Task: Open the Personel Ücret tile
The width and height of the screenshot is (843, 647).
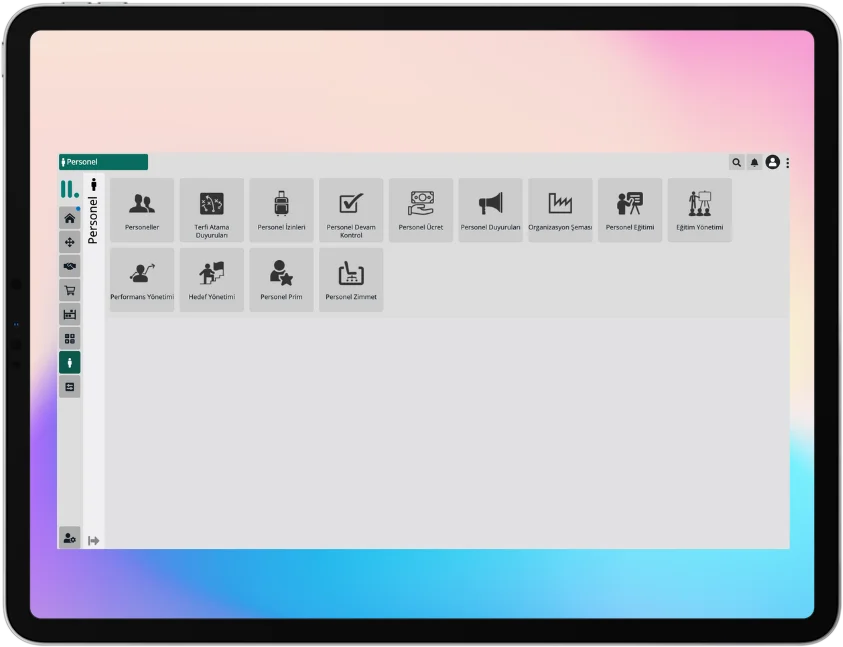Action: coord(421,210)
